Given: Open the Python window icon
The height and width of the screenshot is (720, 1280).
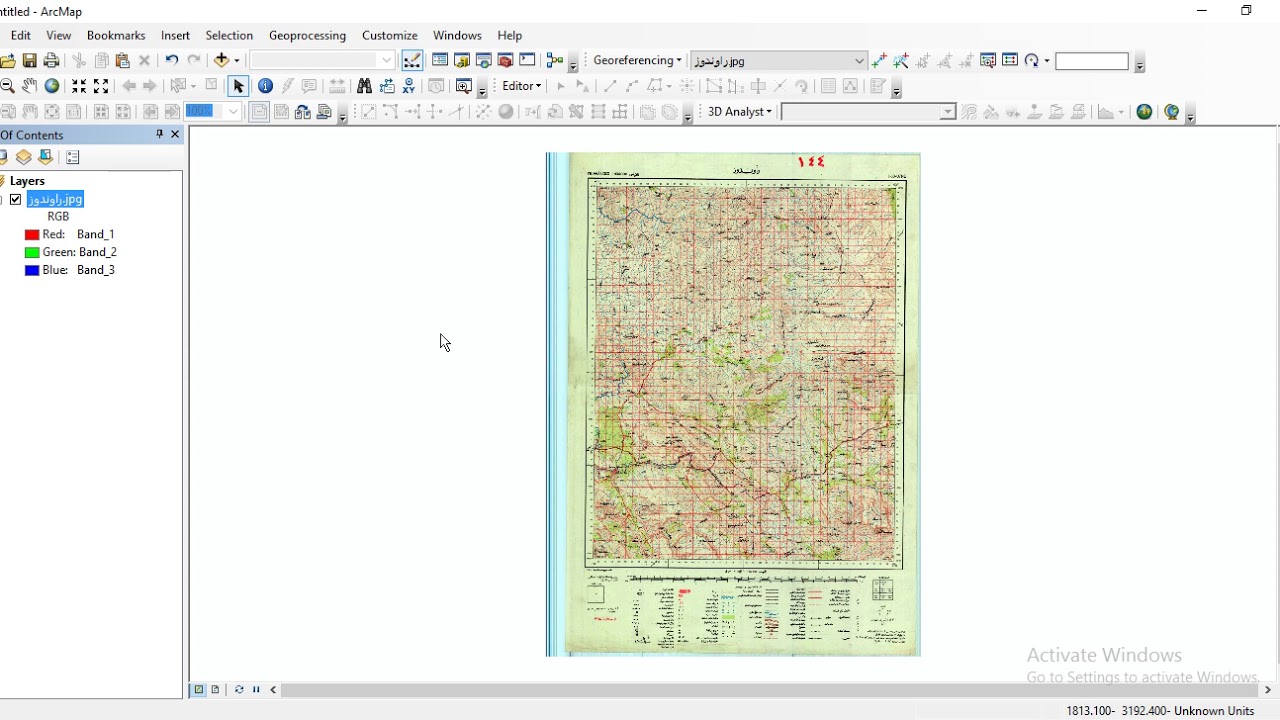Looking at the screenshot, I should coord(528,61).
